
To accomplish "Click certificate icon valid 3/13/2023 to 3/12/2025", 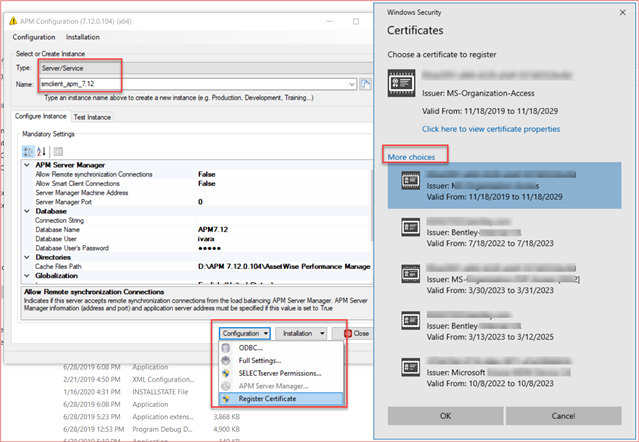I will pyautogui.click(x=410, y=321).
